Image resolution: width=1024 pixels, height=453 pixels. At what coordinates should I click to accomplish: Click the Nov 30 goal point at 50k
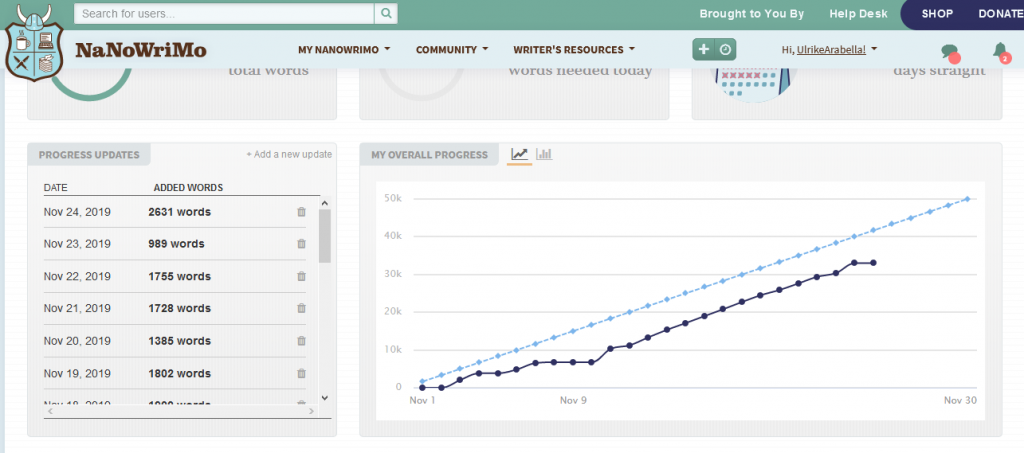pos(967,198)
